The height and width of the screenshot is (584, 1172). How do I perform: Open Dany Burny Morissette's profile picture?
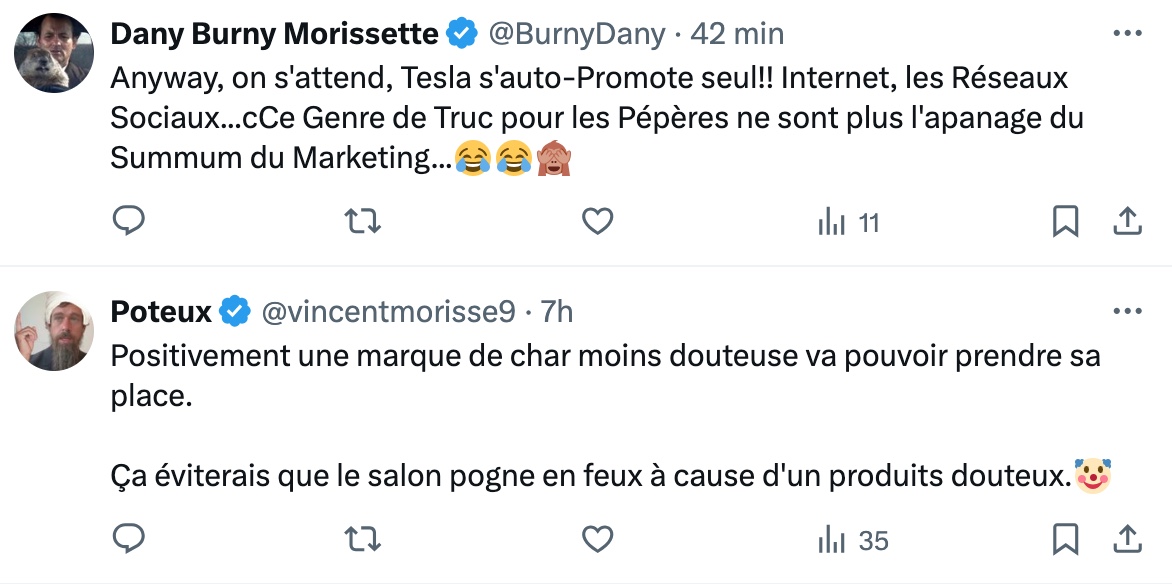click(x=54, y=53)
